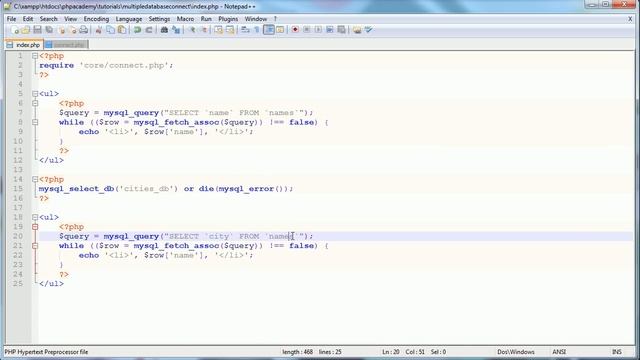Play back the recorded macro

318,30
